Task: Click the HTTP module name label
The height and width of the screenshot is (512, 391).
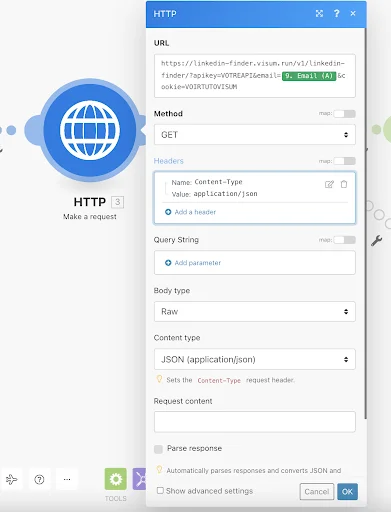Action: point(90,202)
